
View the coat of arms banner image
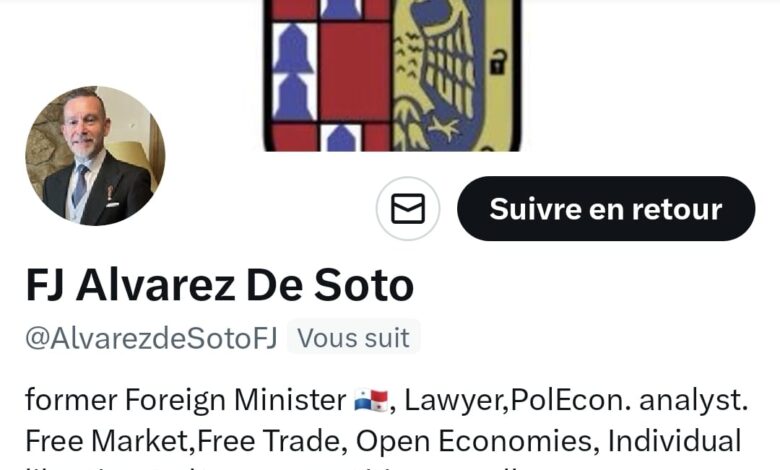[392, 76]
